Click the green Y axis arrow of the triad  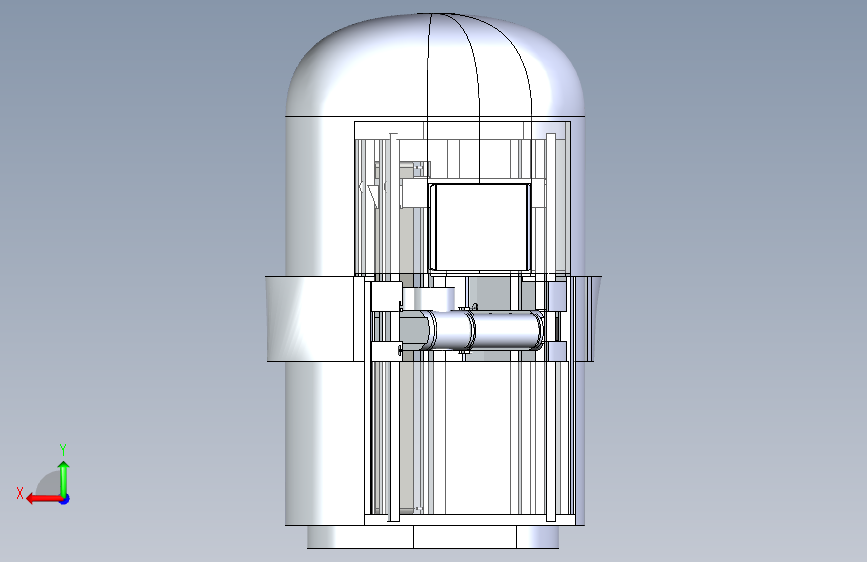(64, 478)
